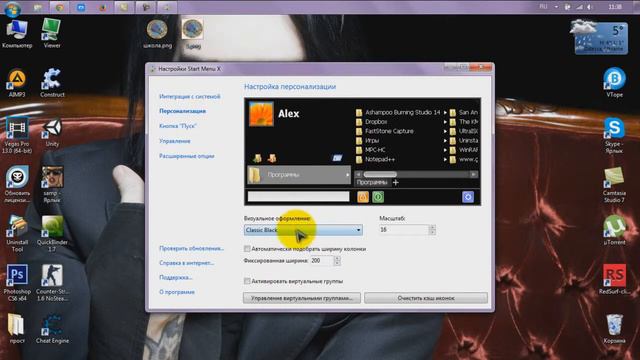Click the left scroll arrow in preview

(358, 174)
